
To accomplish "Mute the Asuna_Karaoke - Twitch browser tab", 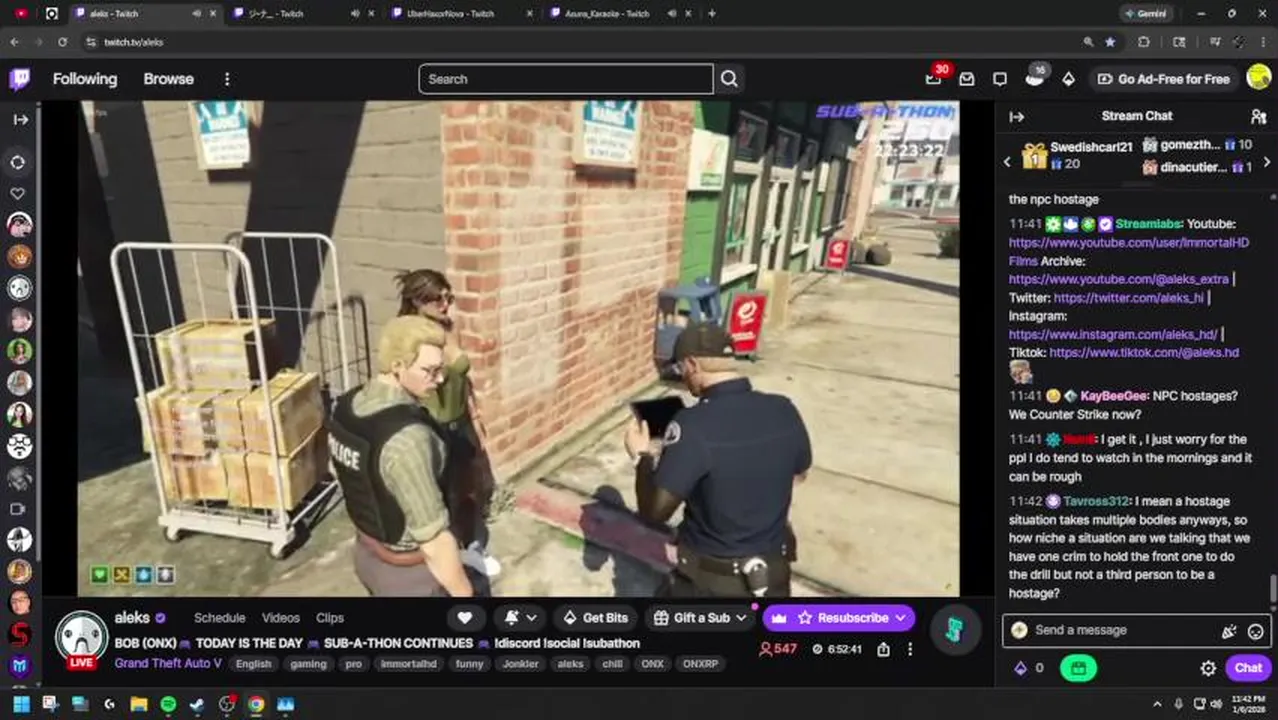I will click(671, 14).
